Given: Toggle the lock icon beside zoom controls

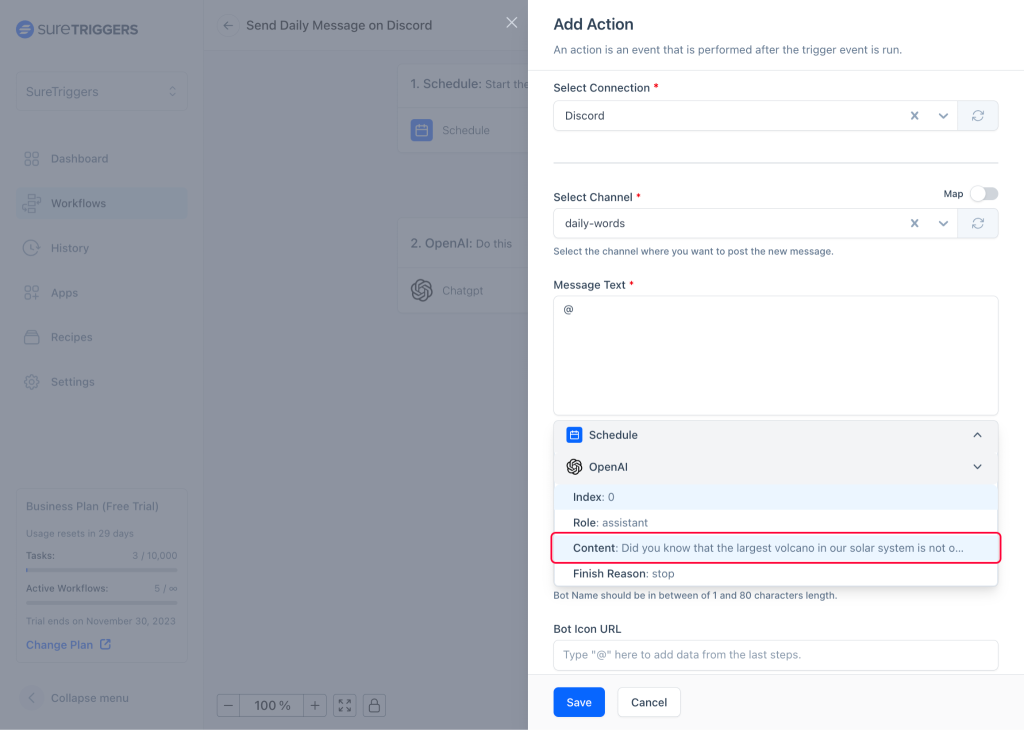Looking at the screenshot, I should coord(374,705).
